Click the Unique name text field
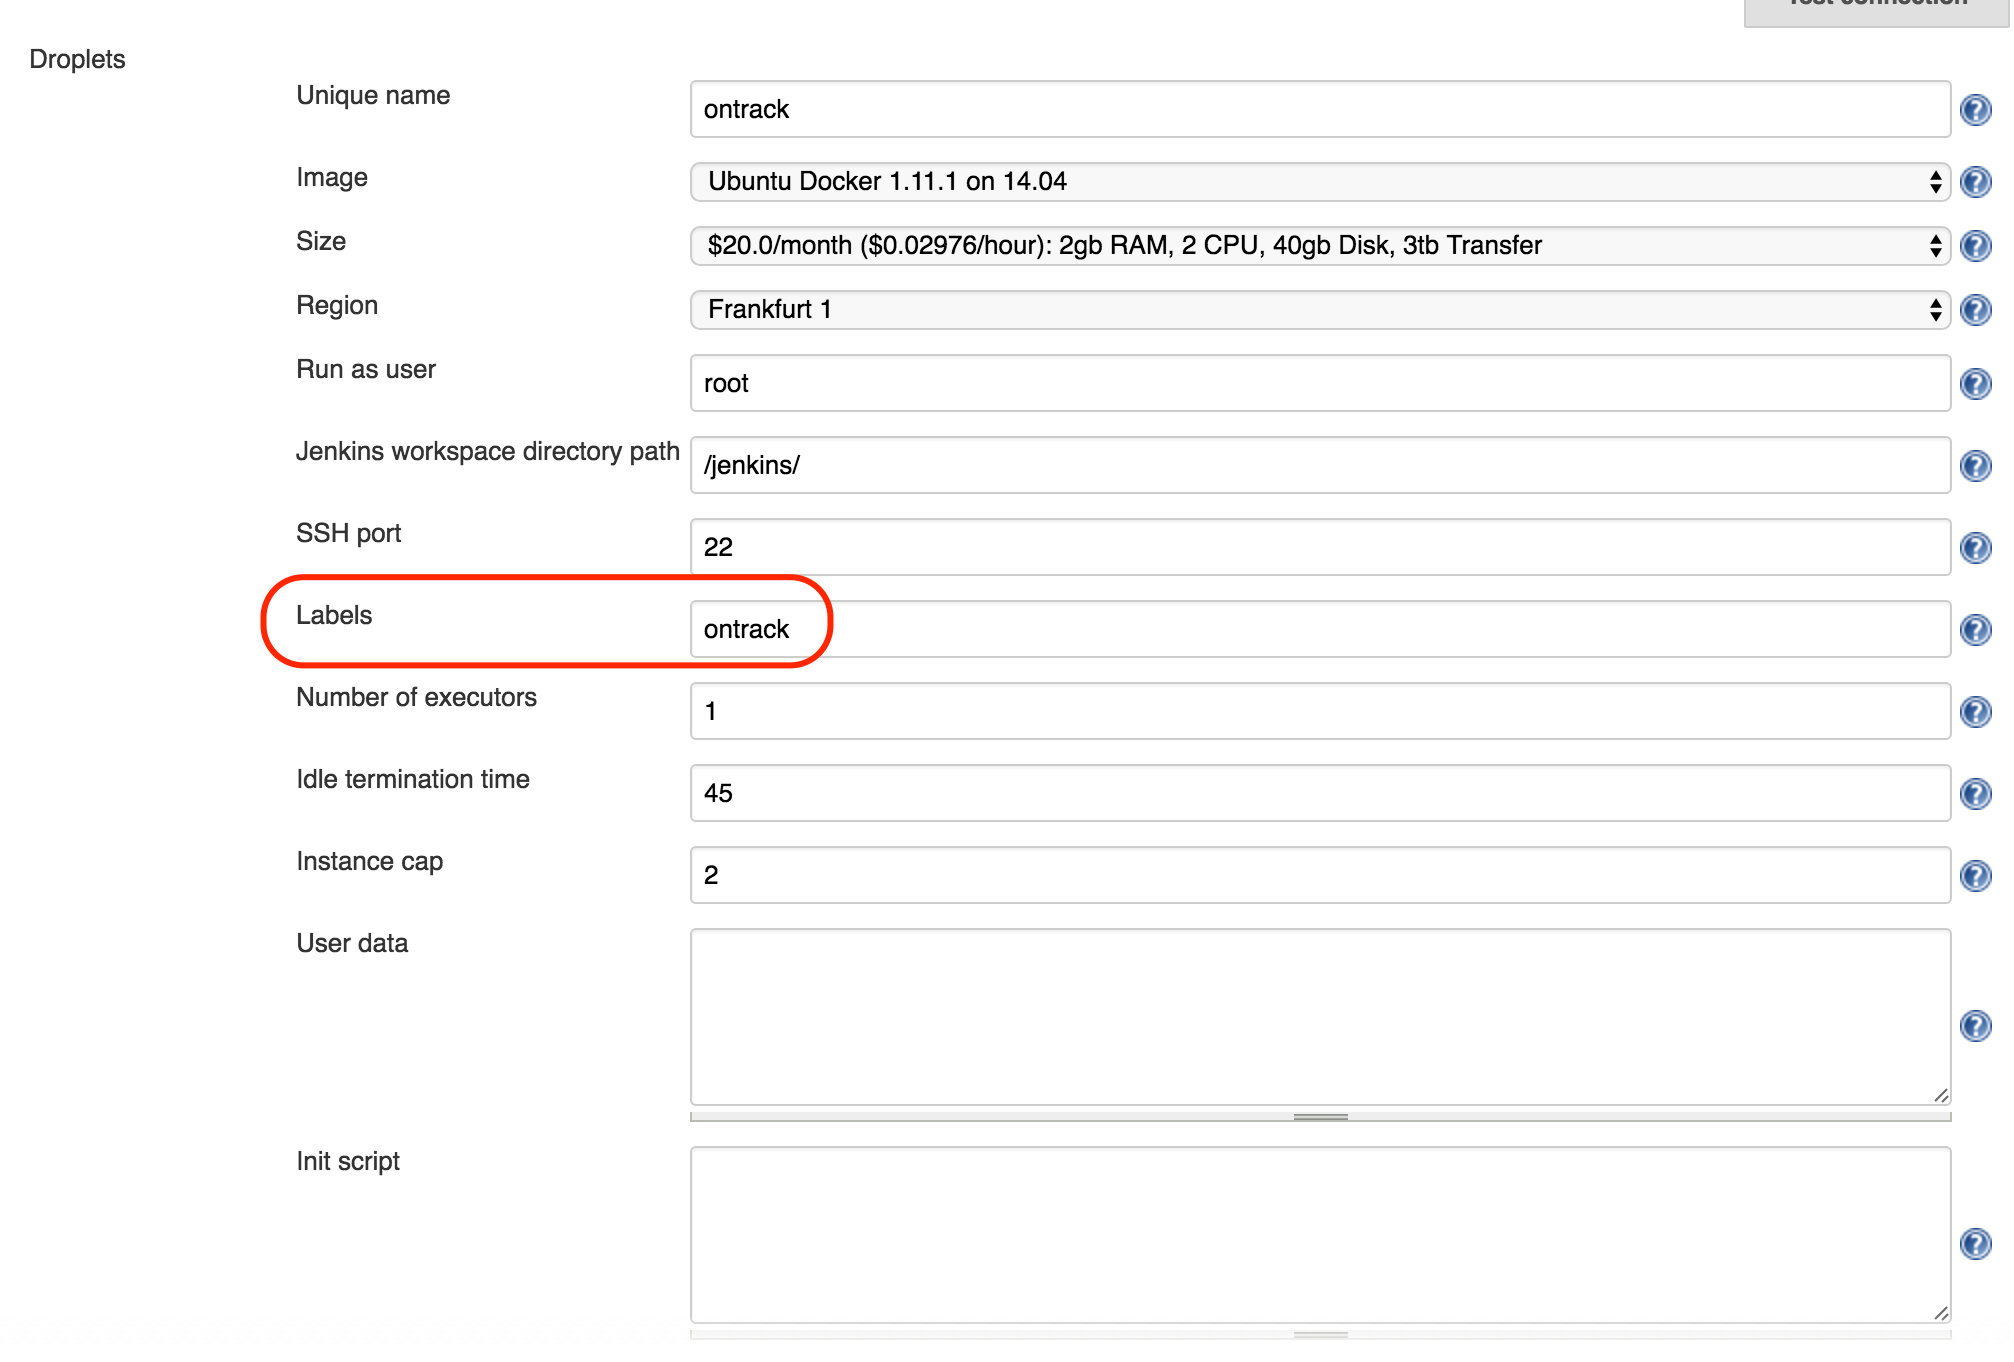This screenshot has height=1362, width=2014. click(x=1319, y=110)
